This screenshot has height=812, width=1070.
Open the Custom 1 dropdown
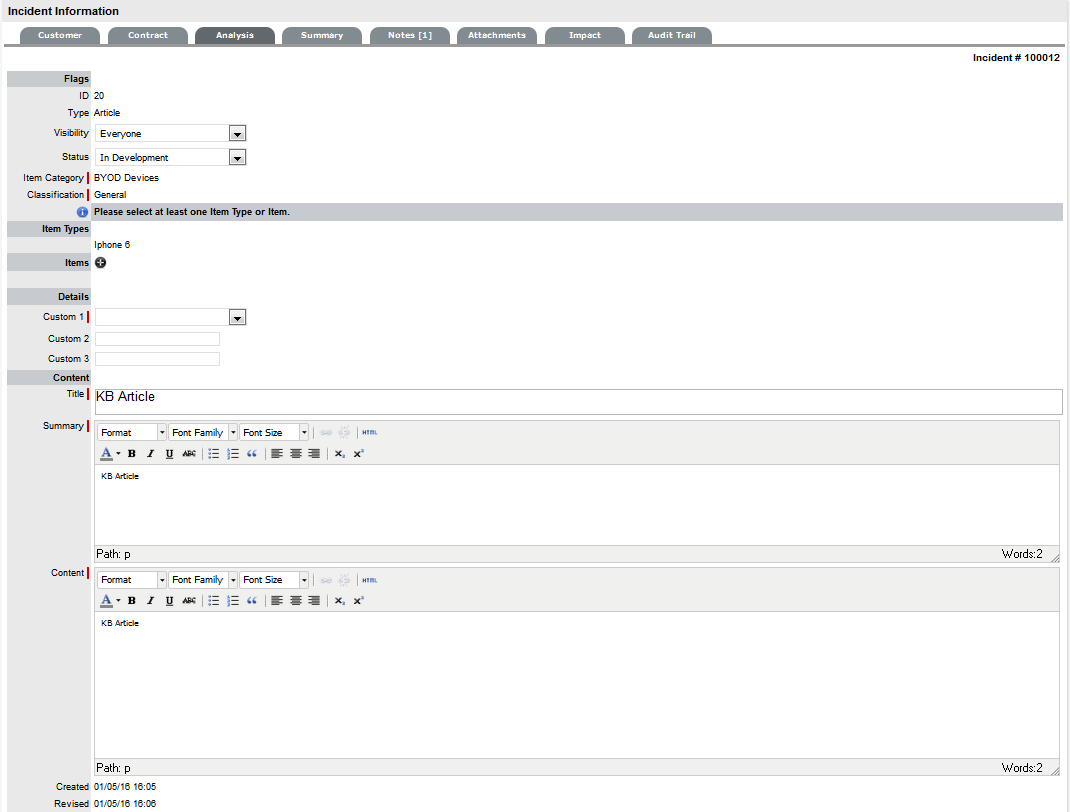point(171,317)
